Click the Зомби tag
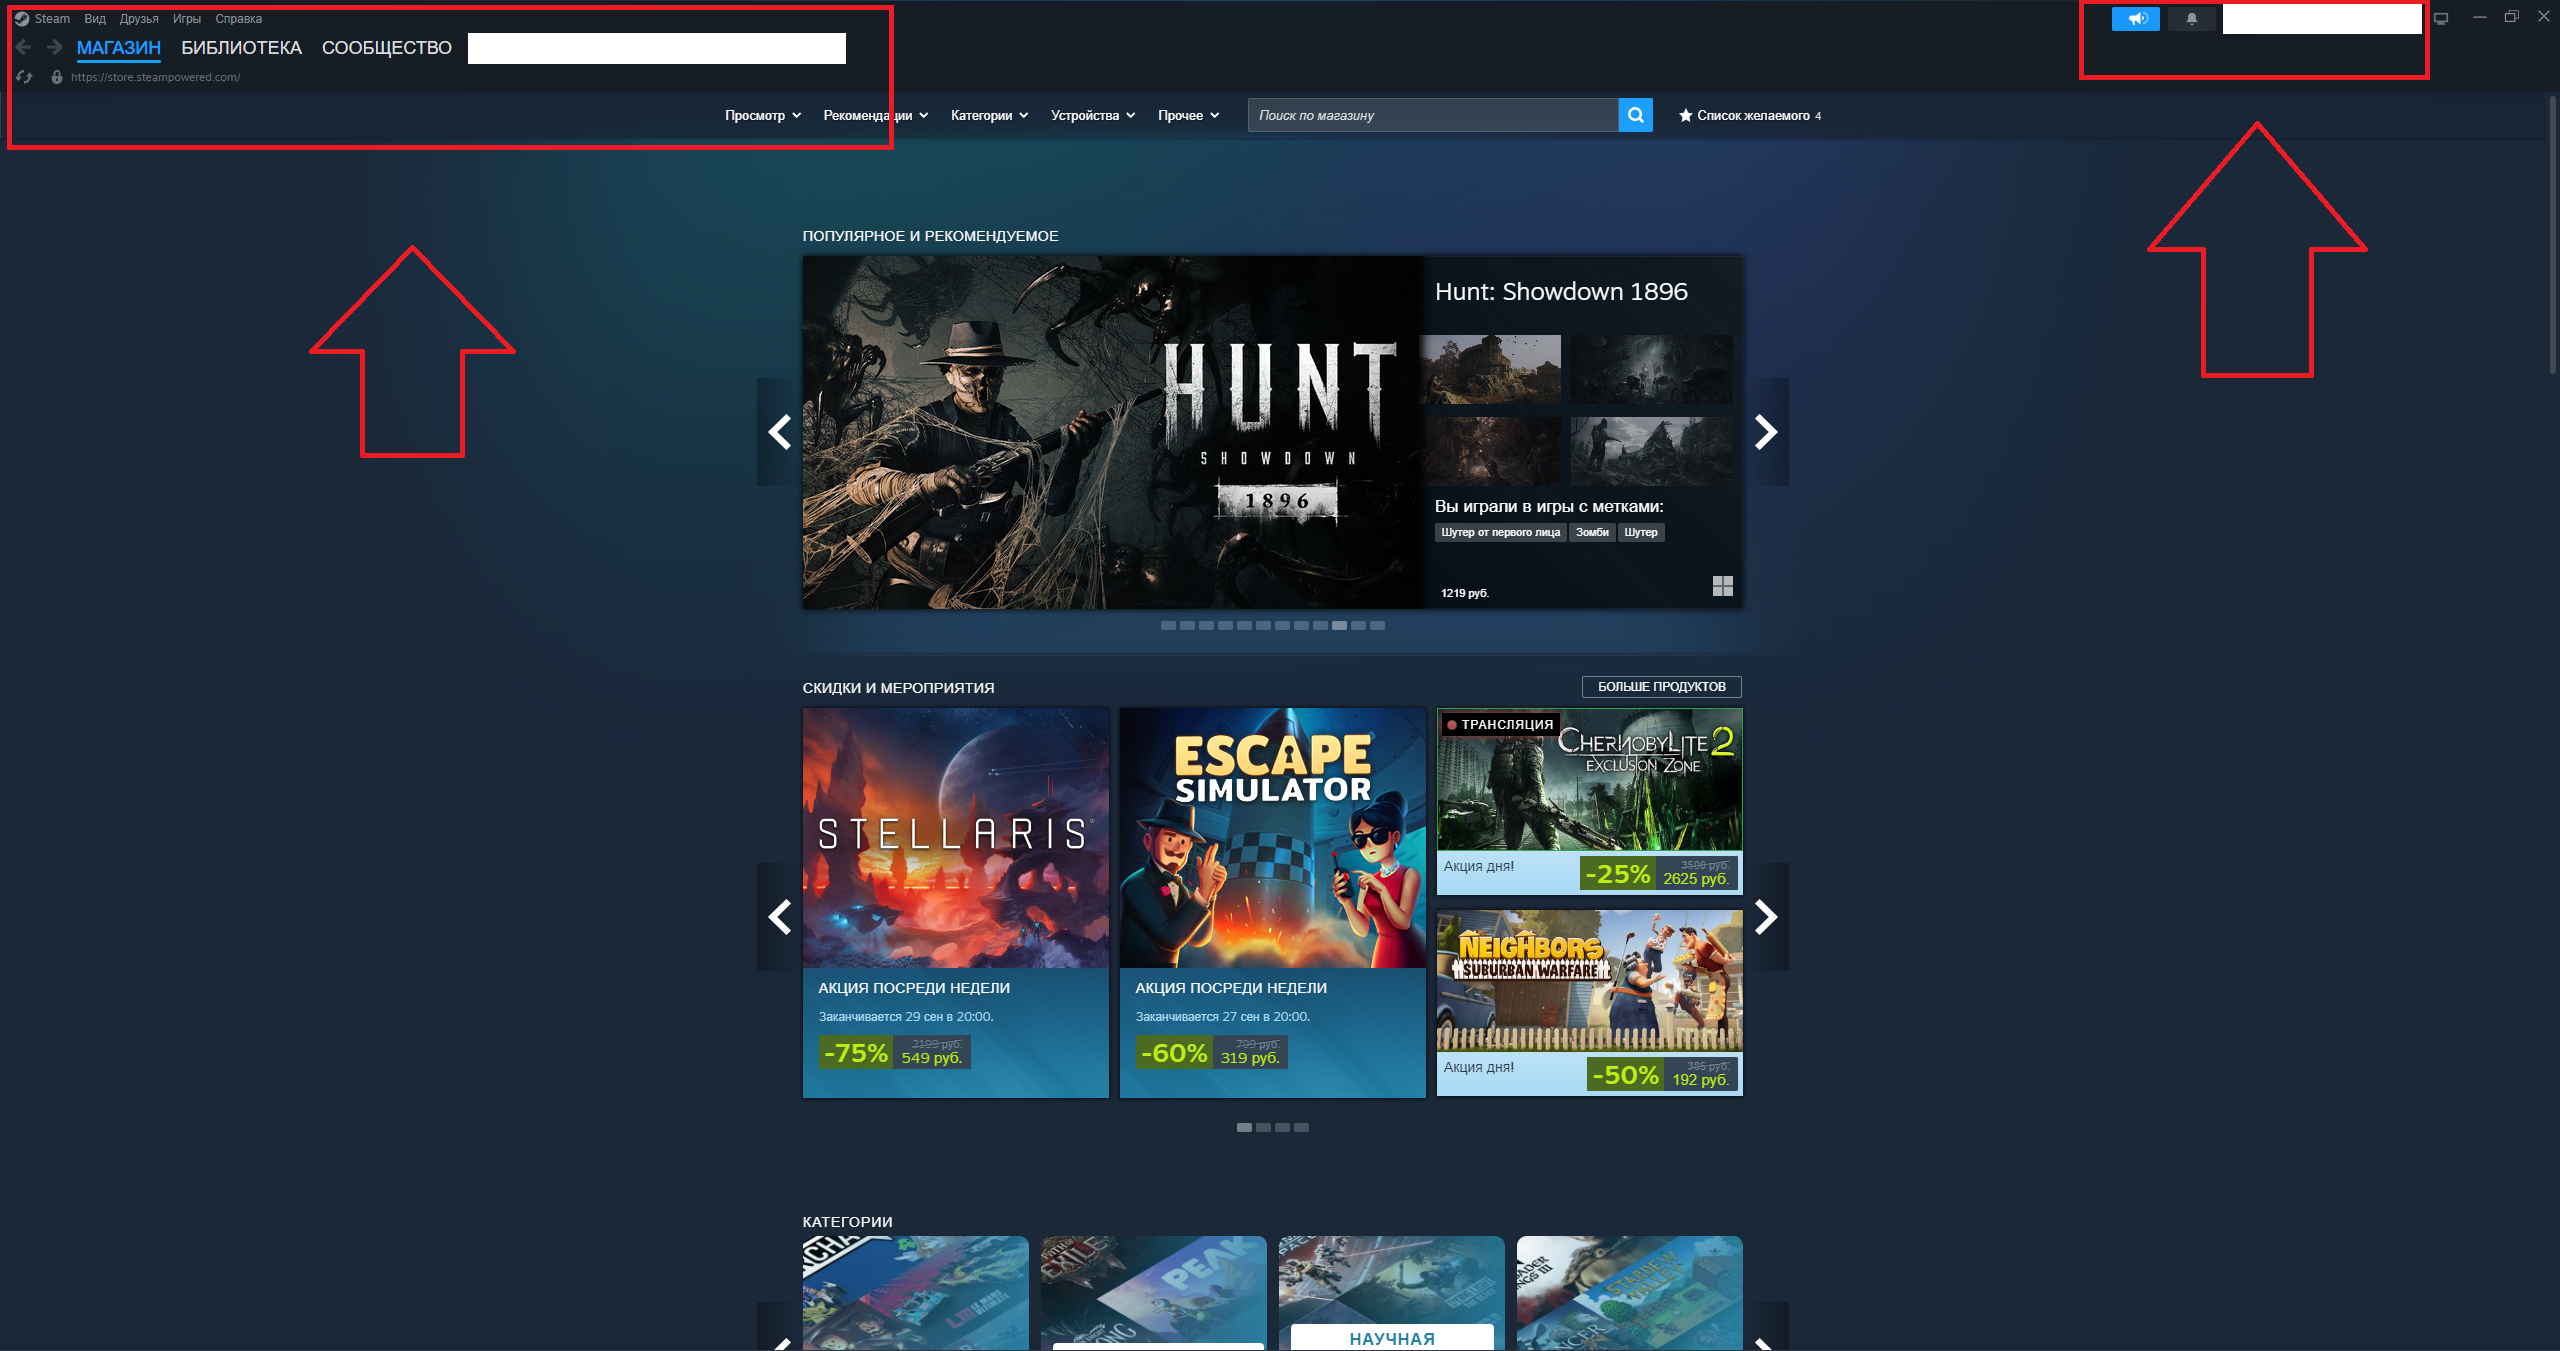The height and width of the screenshot is (1351, 2560). 1592,532
